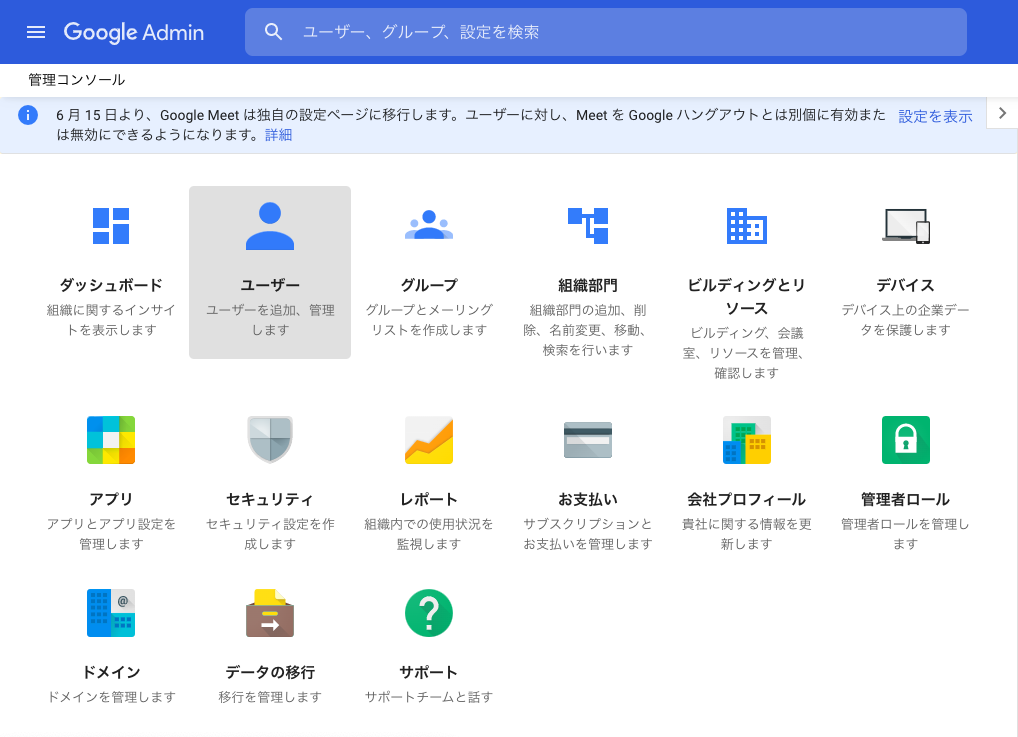Open the セキュリティ shield icon

coord(270,440)
